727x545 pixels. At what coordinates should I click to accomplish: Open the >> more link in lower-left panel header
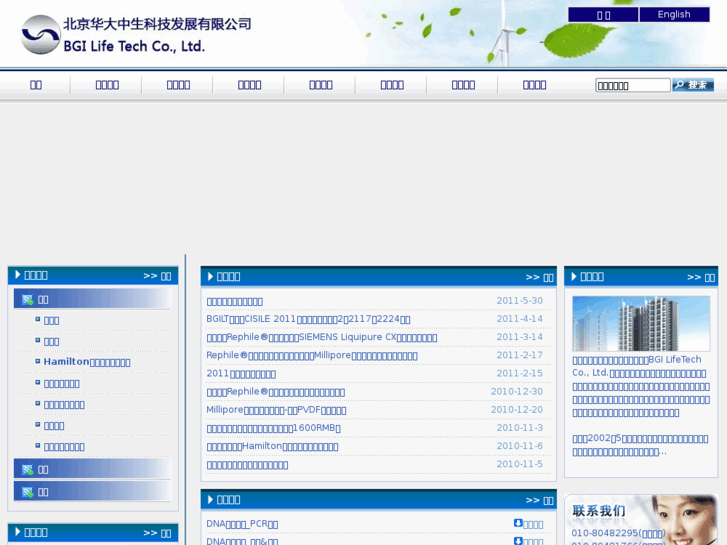pos(157,533)
